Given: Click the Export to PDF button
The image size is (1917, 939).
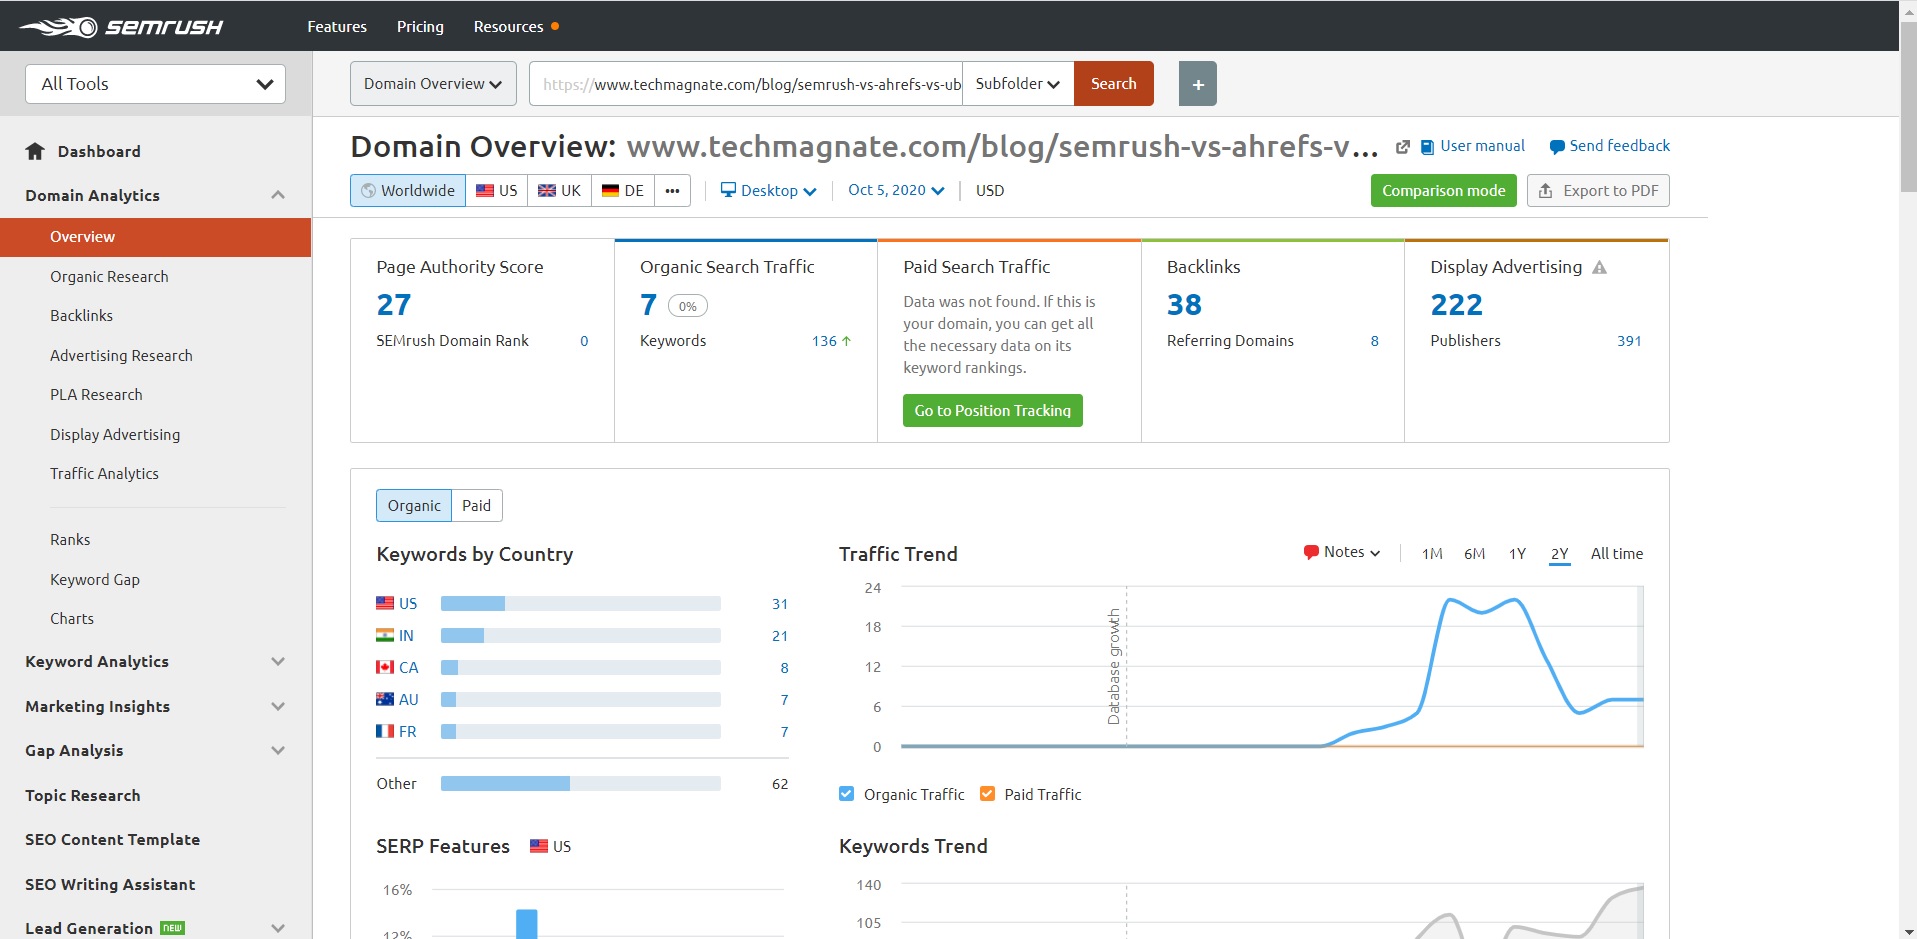Looking at the screenshot, I should [1598, 191].
